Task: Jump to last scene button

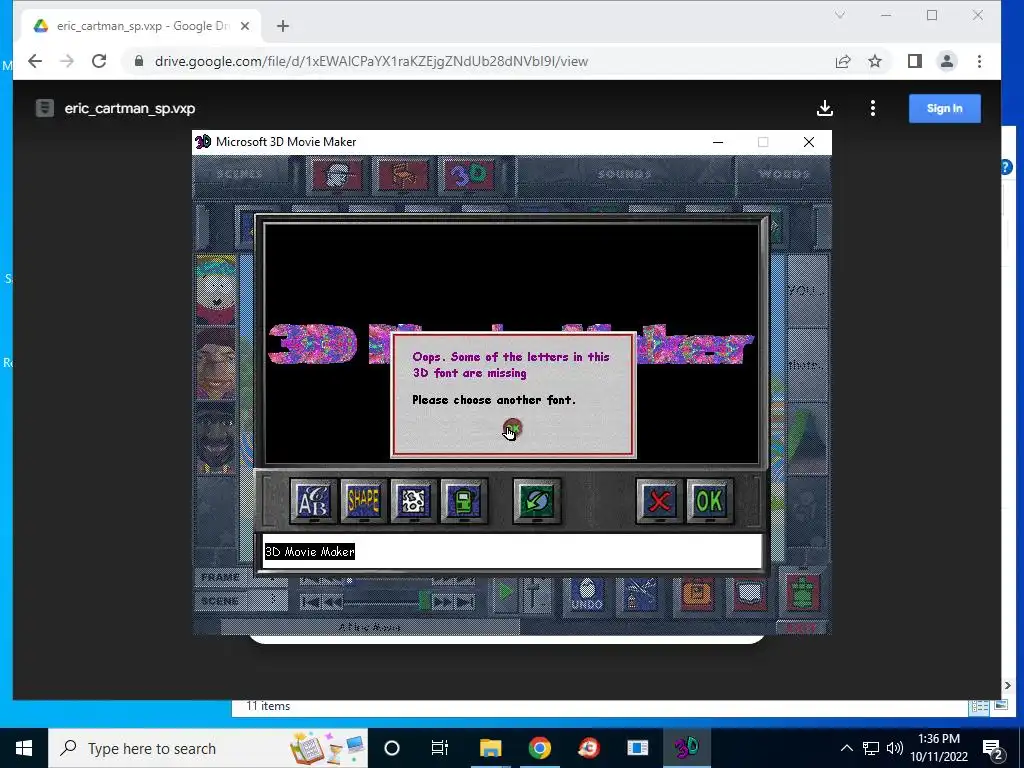Action: click(465, 602)
